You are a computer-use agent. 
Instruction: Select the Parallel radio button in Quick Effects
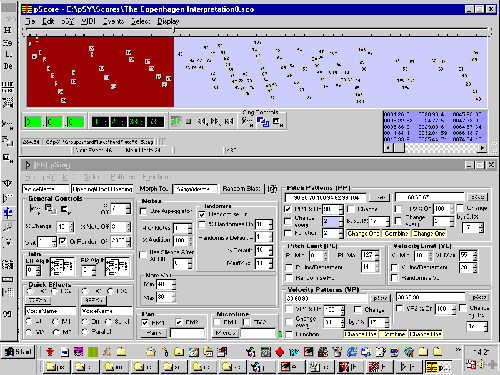pyautogui.click(x=85, y=332)
